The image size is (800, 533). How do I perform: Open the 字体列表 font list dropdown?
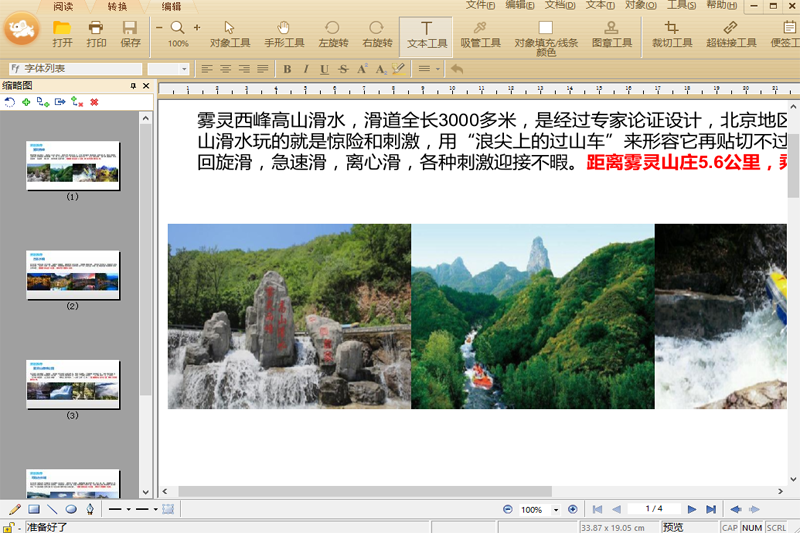[73, 69]
